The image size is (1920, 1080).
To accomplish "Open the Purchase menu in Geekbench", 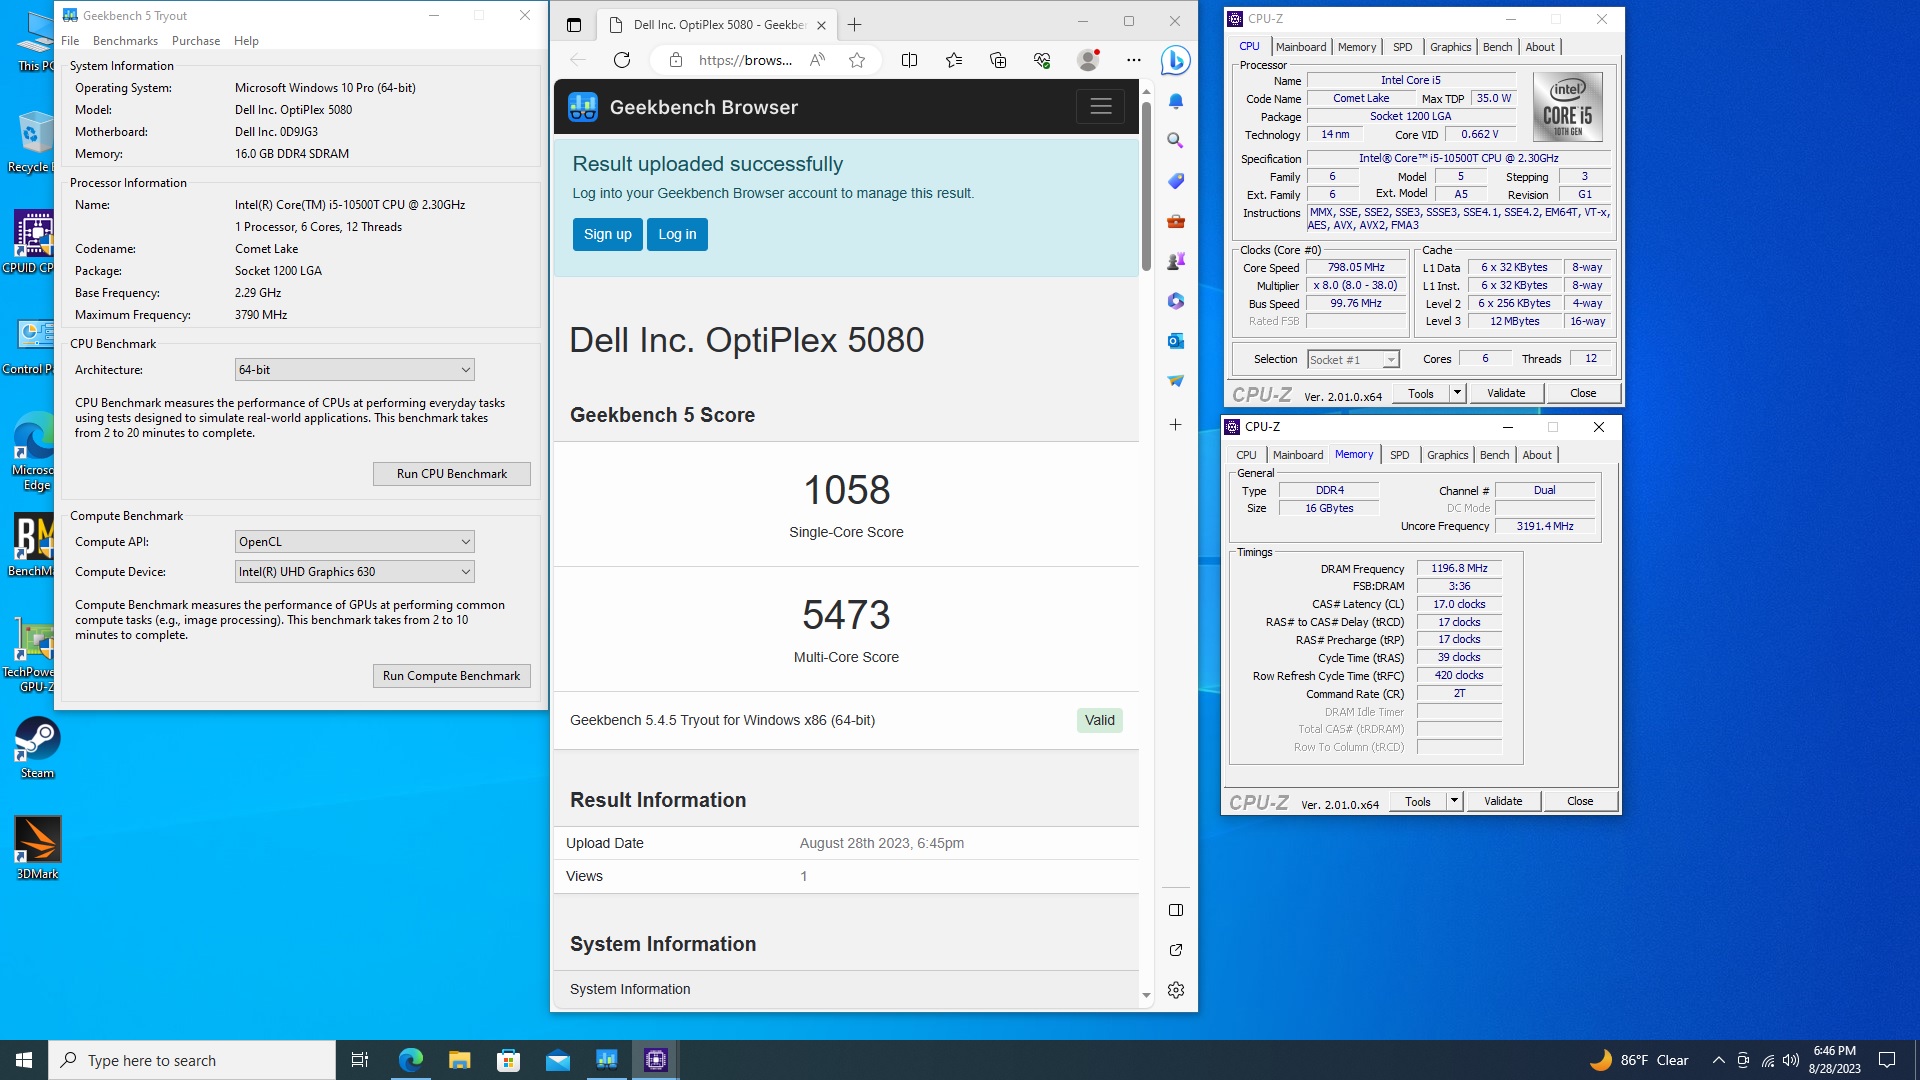I will (x=196, y=41).
